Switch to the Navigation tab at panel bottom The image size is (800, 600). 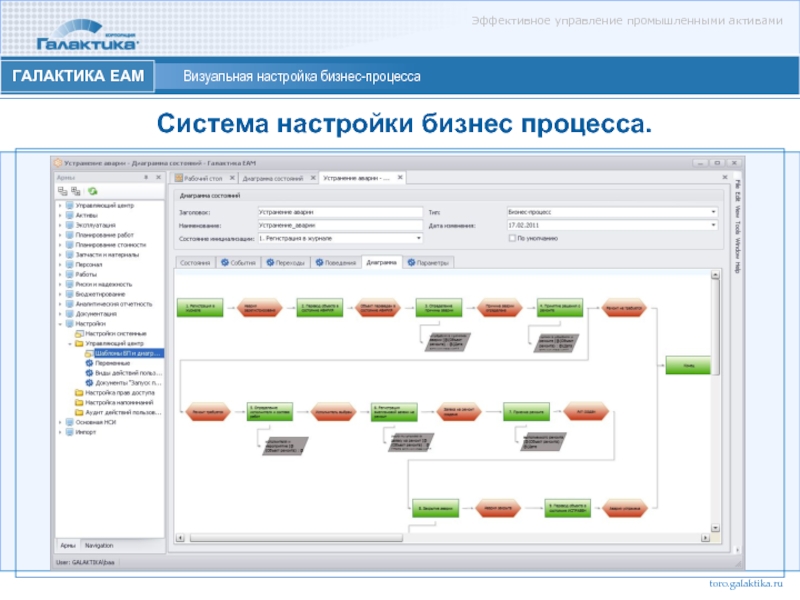click(x=99, y=545)
